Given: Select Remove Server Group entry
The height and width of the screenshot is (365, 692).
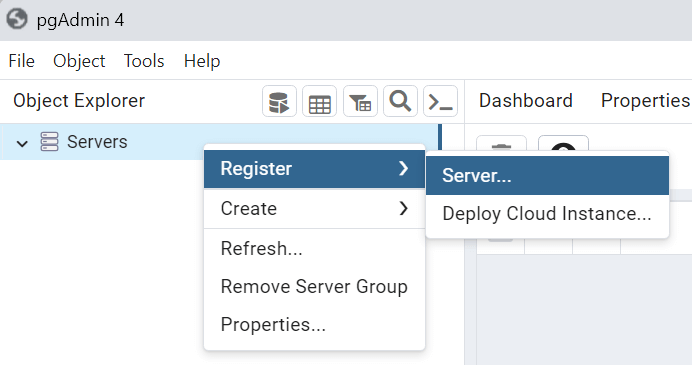Looking at the screenshot, I should click(314, 286).
